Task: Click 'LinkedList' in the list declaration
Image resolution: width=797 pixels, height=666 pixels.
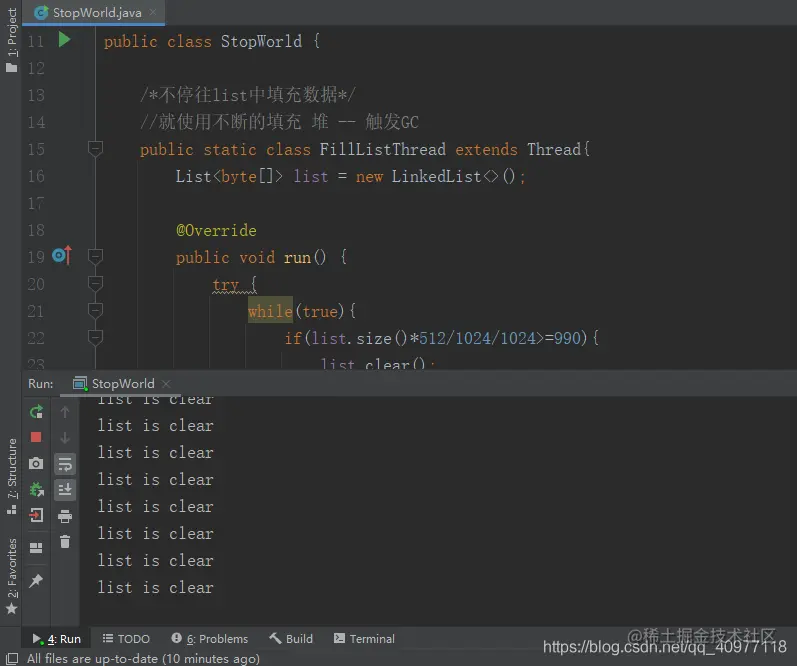Action: coord(436,176)
